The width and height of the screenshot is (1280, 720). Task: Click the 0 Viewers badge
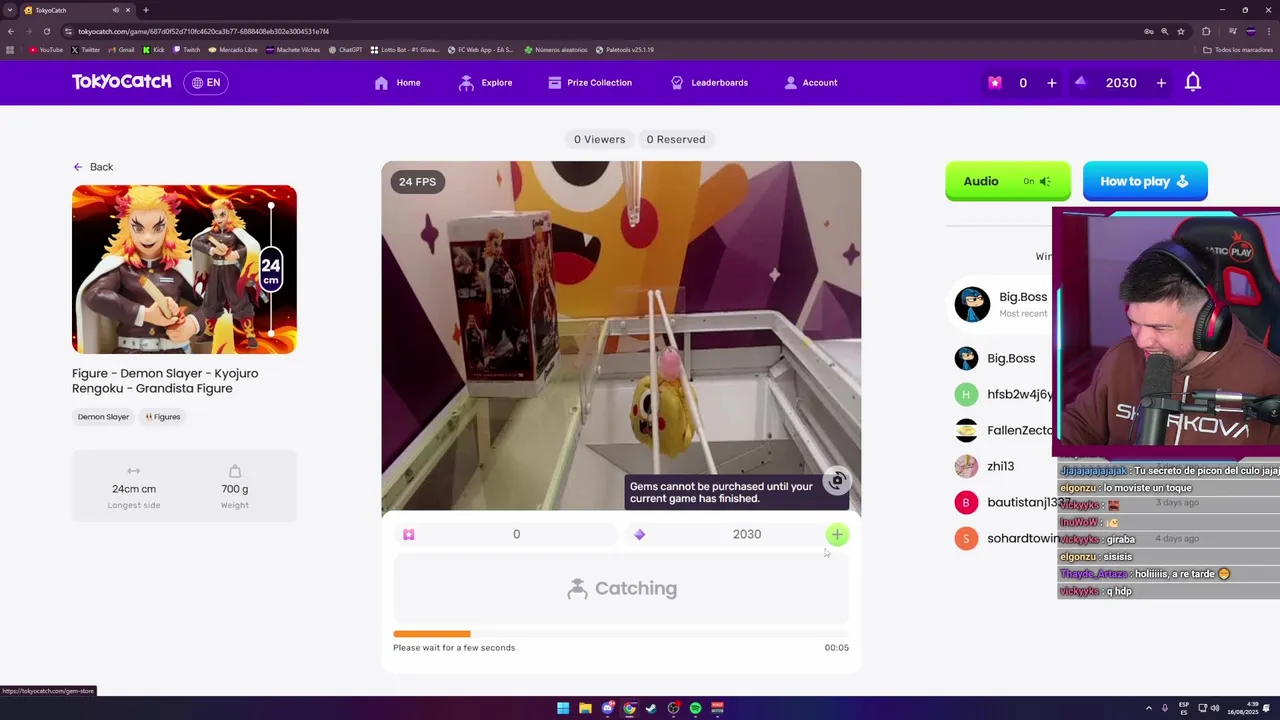(599, 139)
